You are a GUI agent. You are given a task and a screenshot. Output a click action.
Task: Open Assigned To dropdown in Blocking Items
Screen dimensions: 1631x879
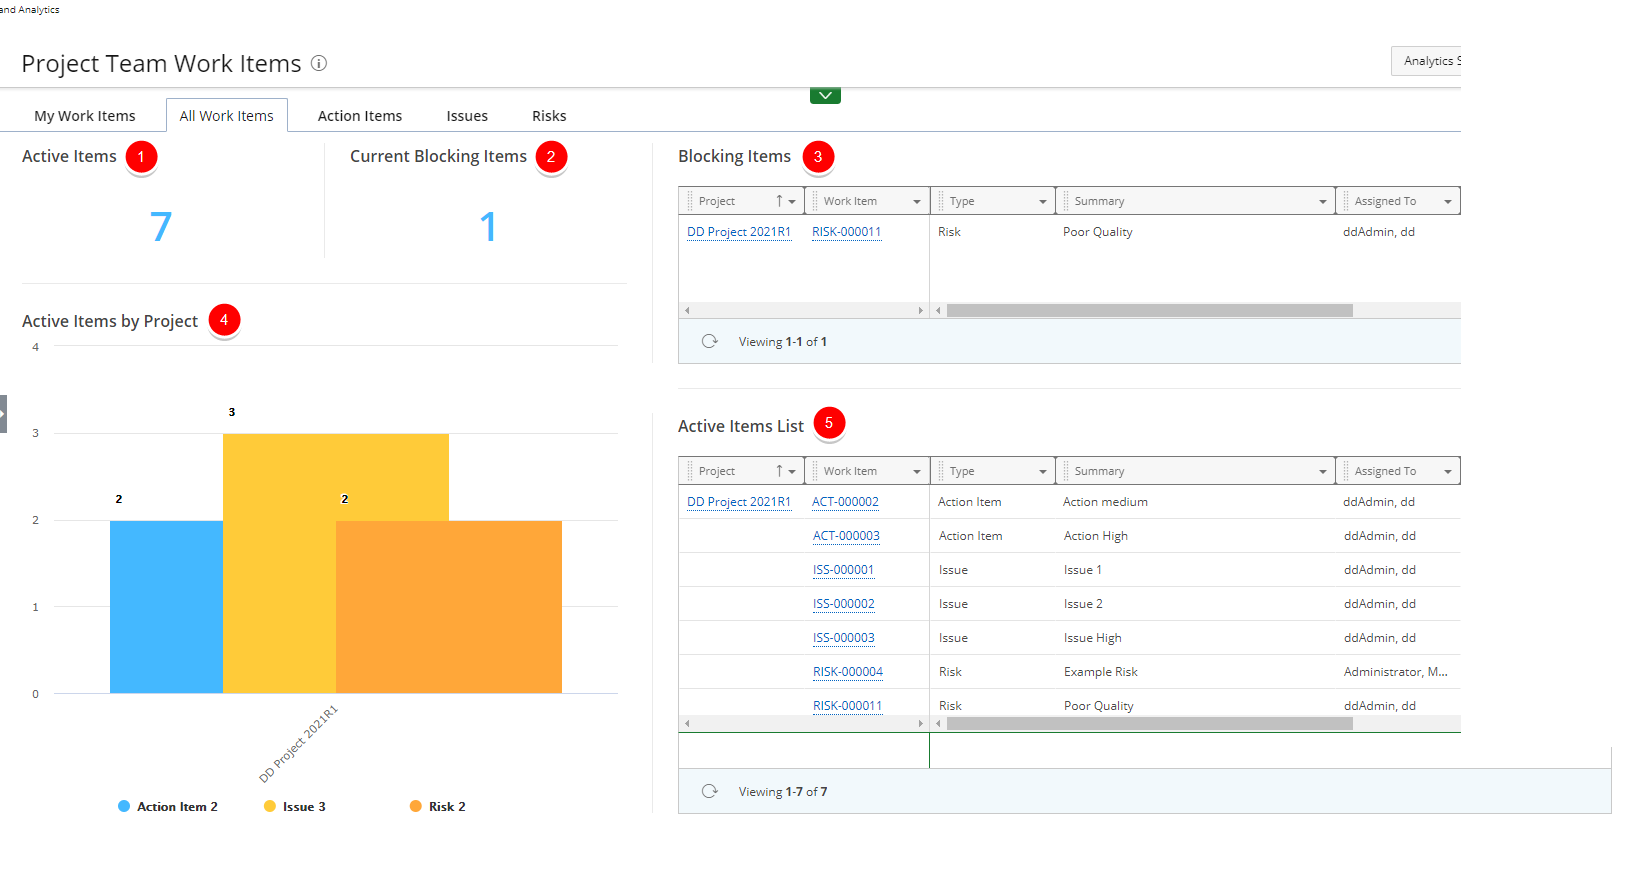click(1447, 201)
